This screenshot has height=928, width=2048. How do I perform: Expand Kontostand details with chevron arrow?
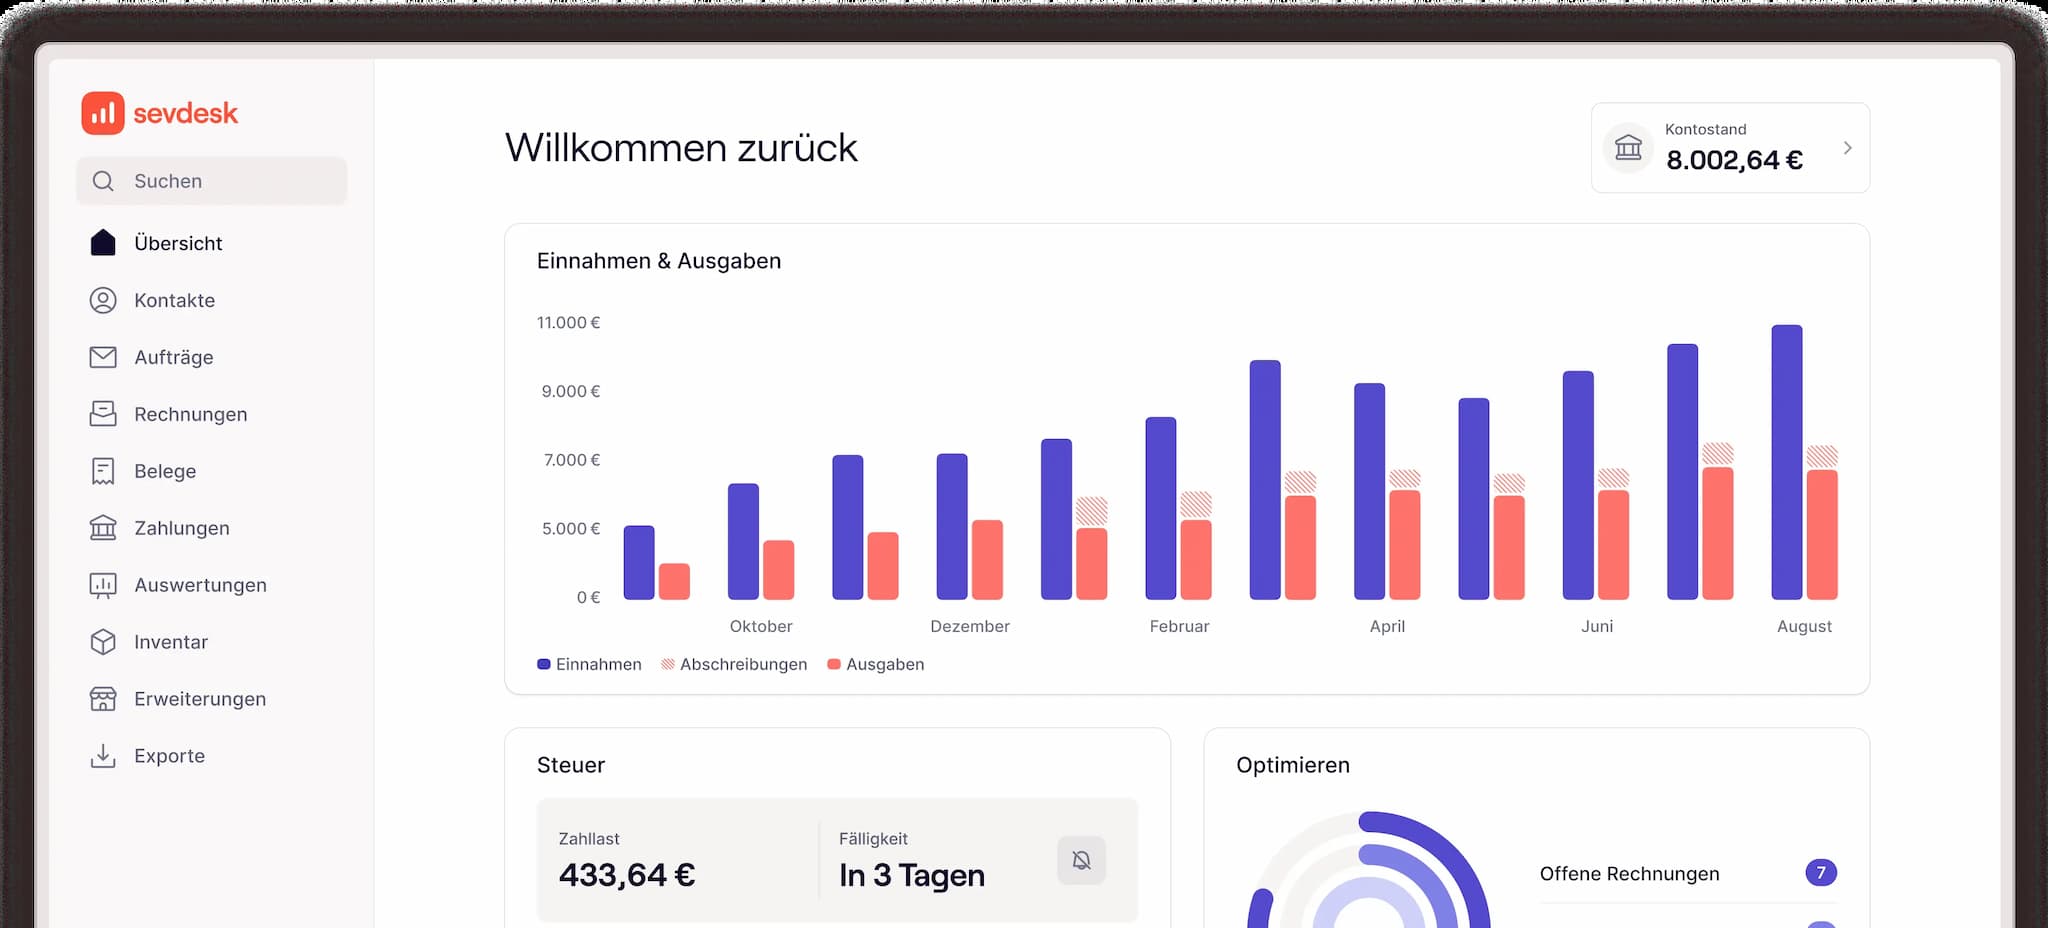pos(1847,148)
